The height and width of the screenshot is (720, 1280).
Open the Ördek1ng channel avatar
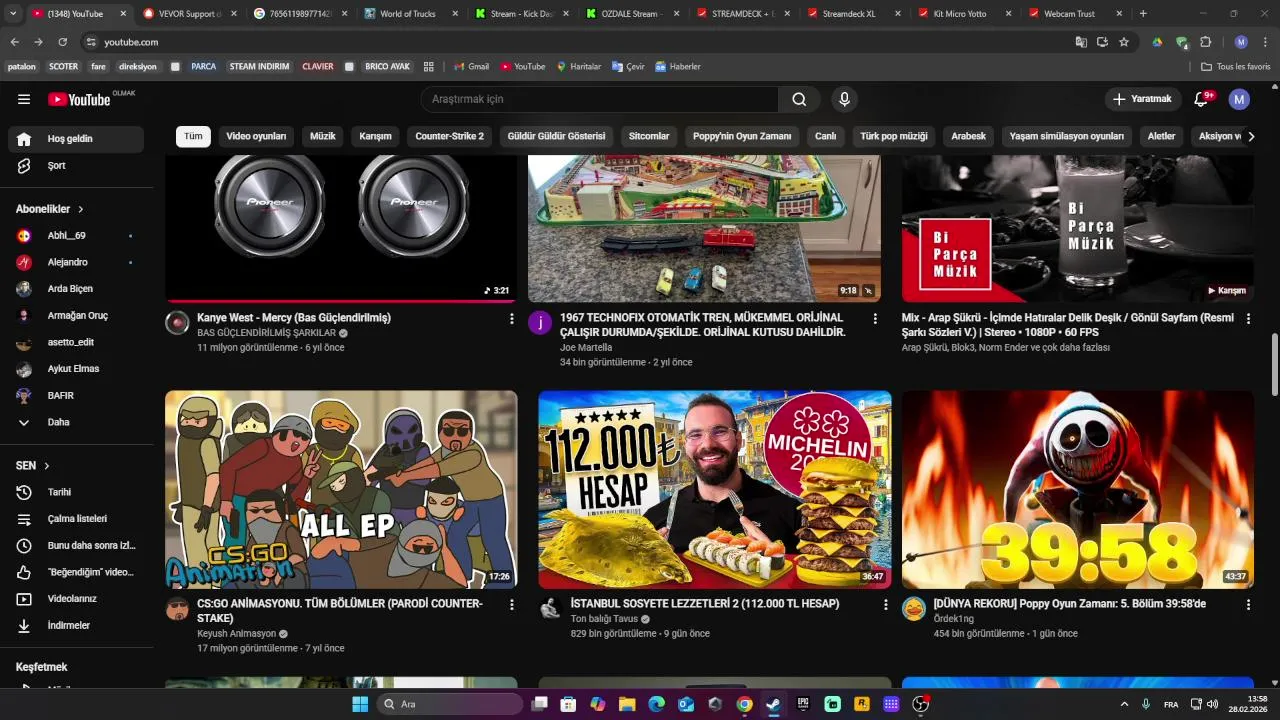coord(914,609)
